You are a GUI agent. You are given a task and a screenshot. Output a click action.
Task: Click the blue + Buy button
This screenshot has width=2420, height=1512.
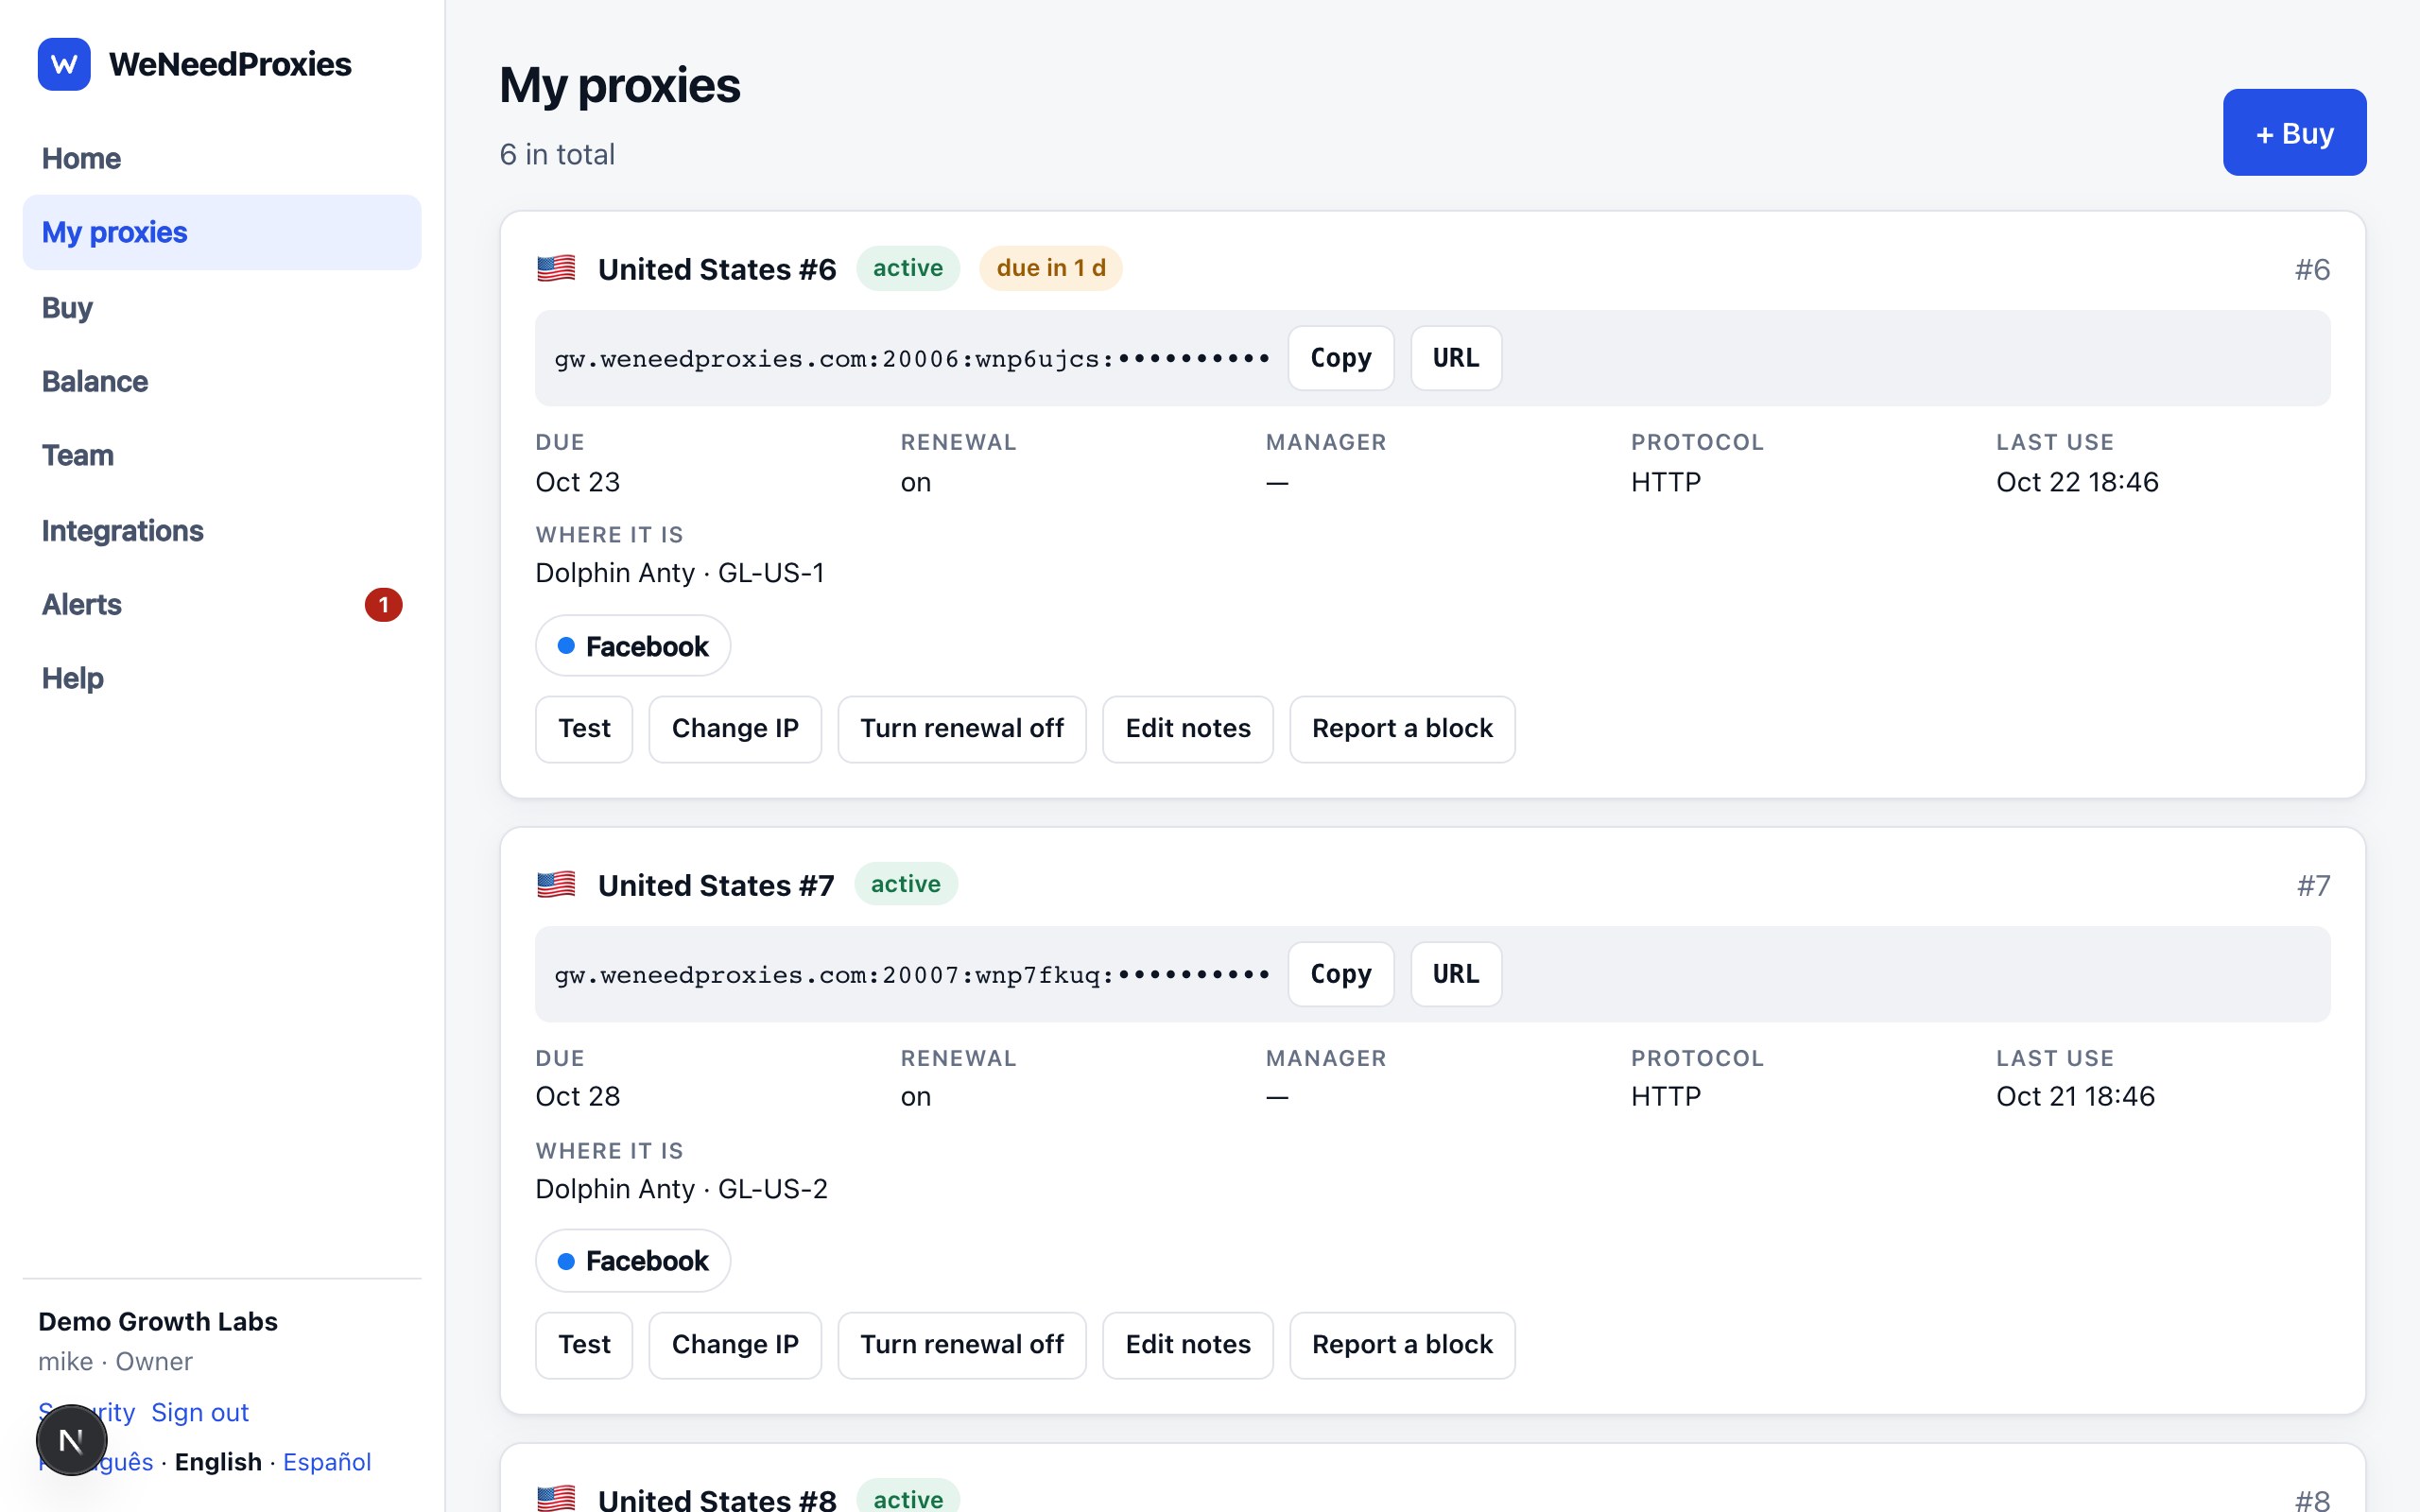pos(2294,133)
